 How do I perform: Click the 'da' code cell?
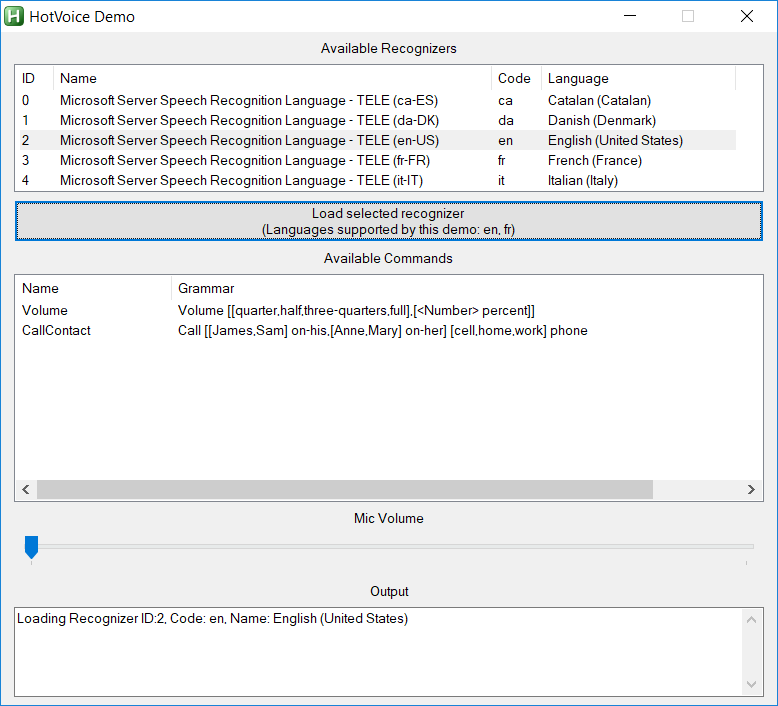click(x=506, y=121)
